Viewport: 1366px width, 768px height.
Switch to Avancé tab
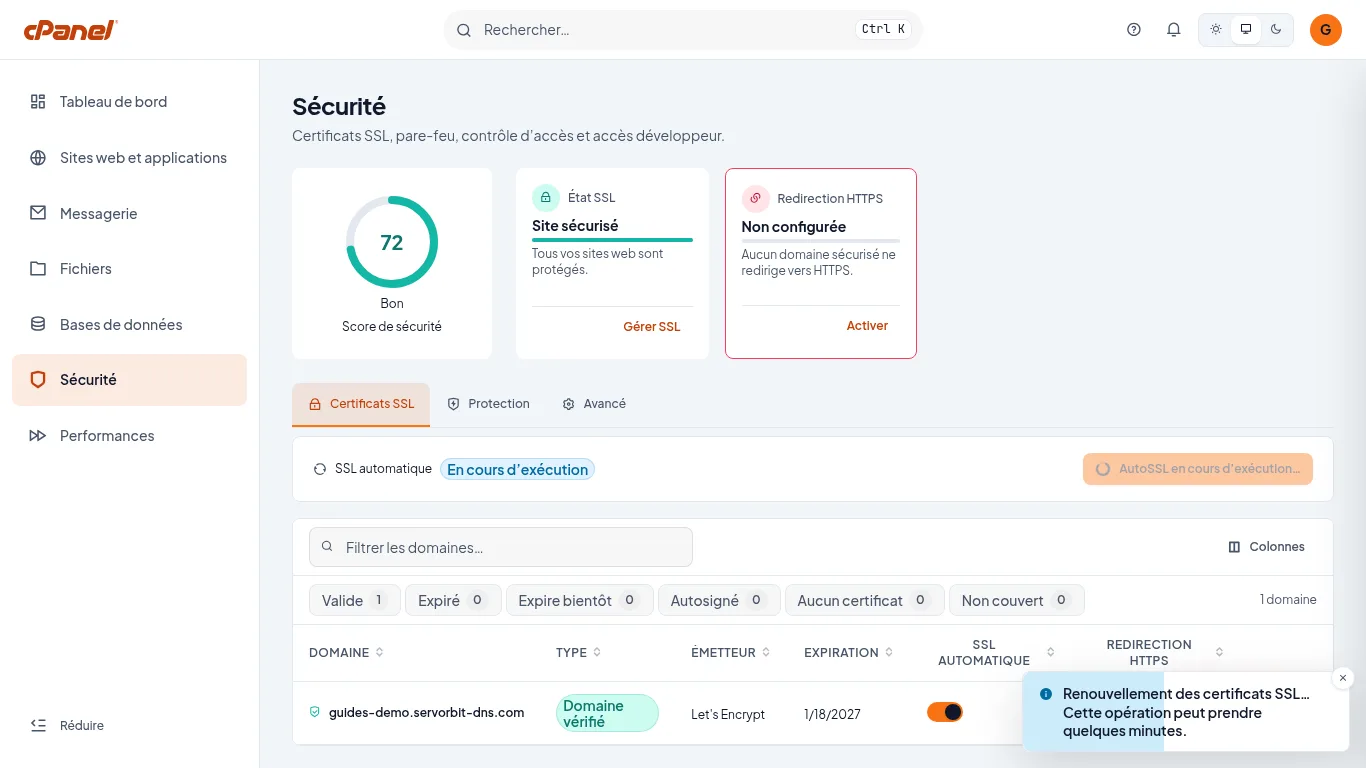[594, 404]
